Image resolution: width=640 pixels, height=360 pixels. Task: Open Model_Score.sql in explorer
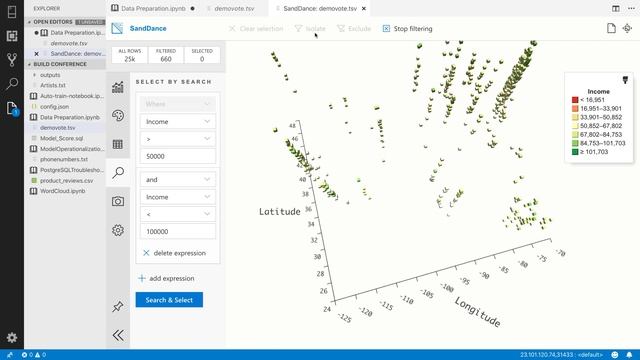coord(61,138)
